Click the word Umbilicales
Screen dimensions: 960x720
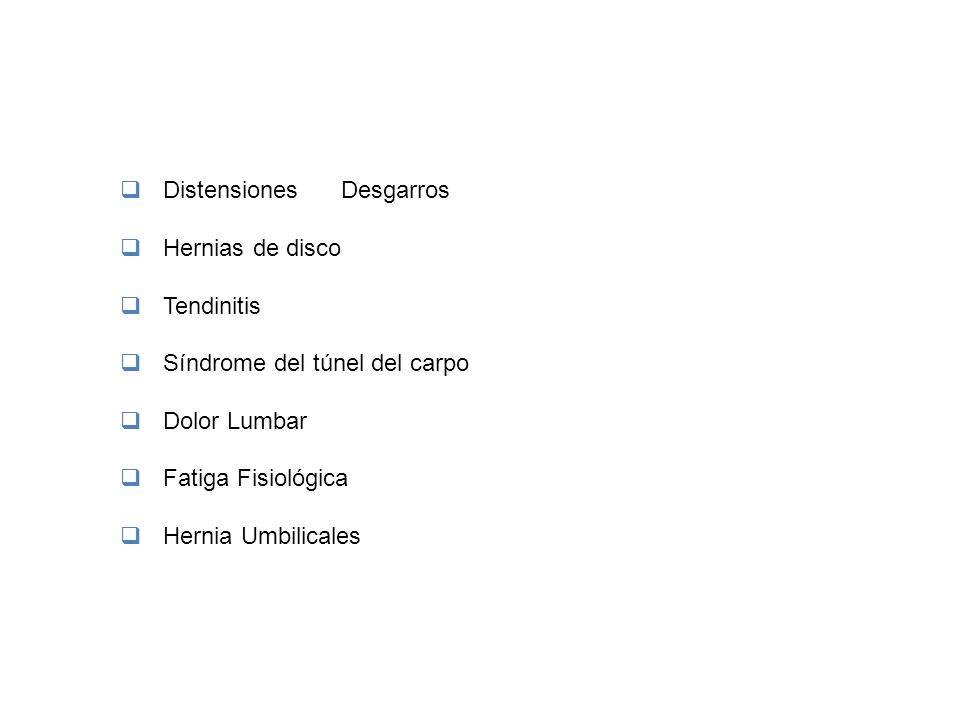click(301, 536)
